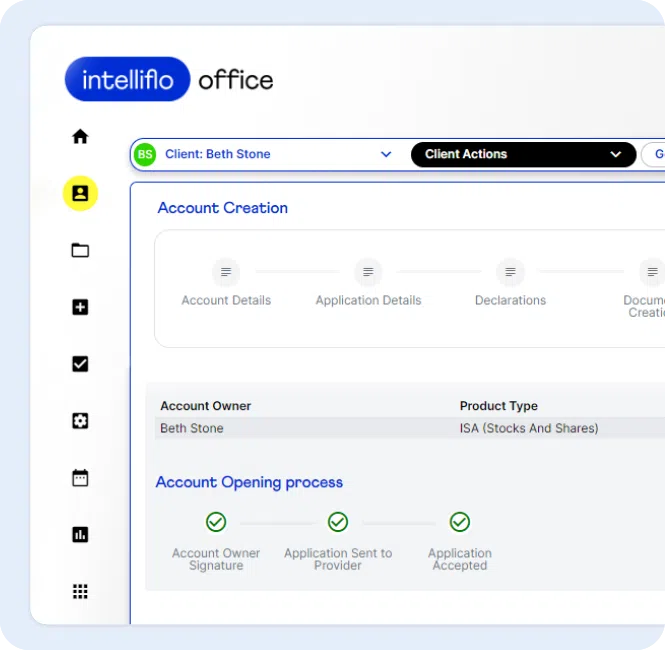
Task: Click the Account Owner Signature green check
Action: click(x=216, y=522)
